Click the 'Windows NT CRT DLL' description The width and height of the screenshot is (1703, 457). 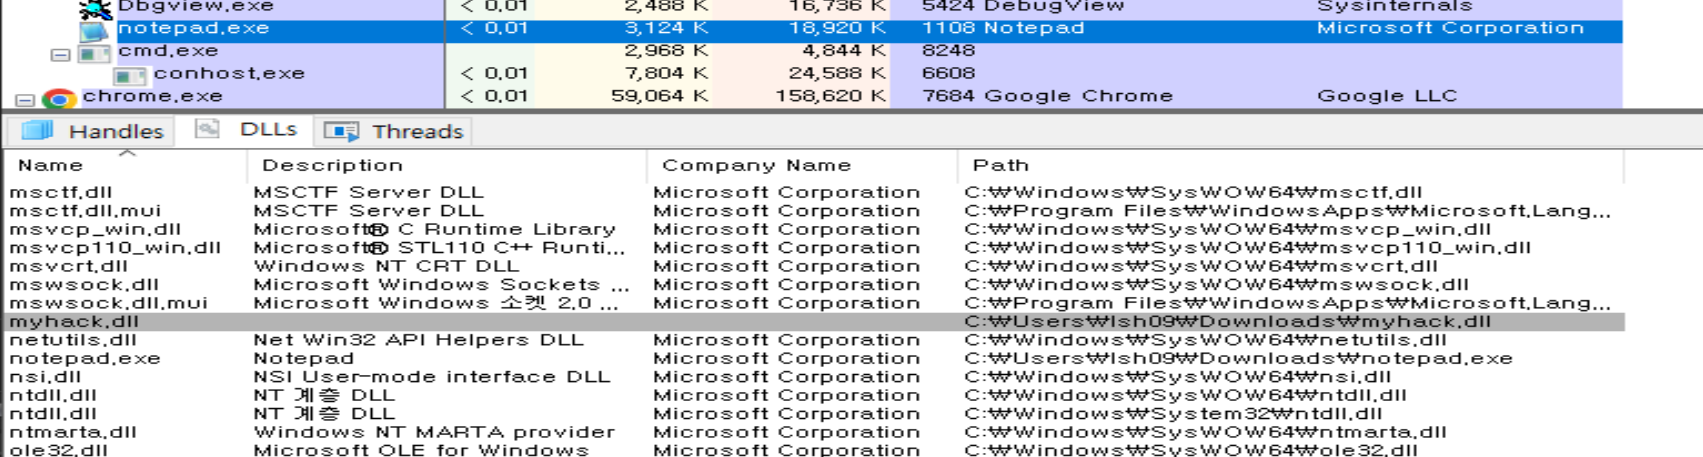pos(386,266)
